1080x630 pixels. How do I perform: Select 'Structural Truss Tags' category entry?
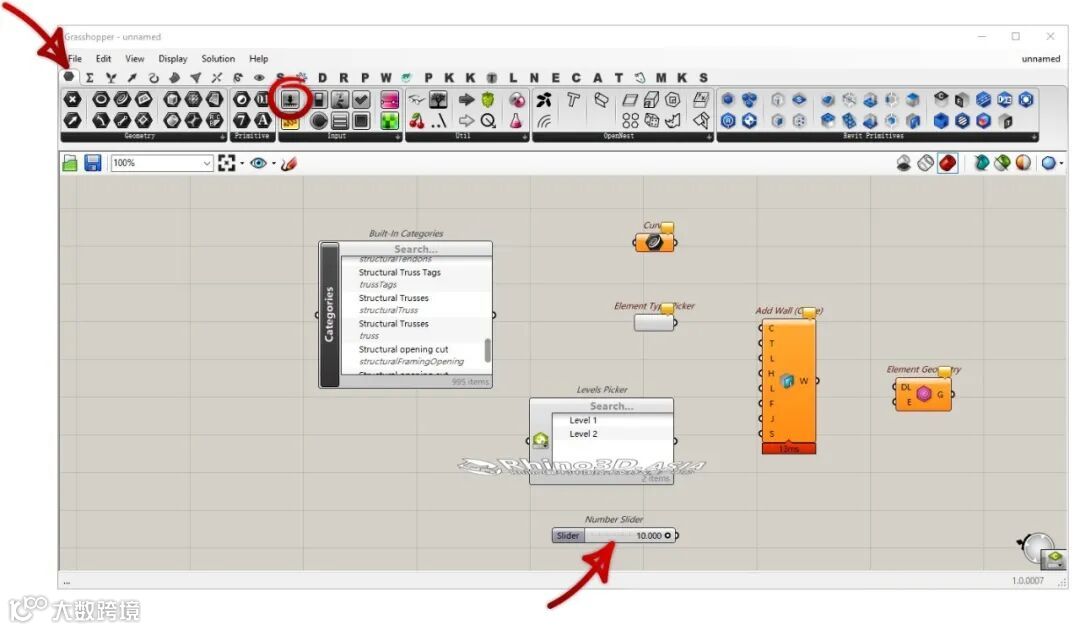(x=399, y=273)
